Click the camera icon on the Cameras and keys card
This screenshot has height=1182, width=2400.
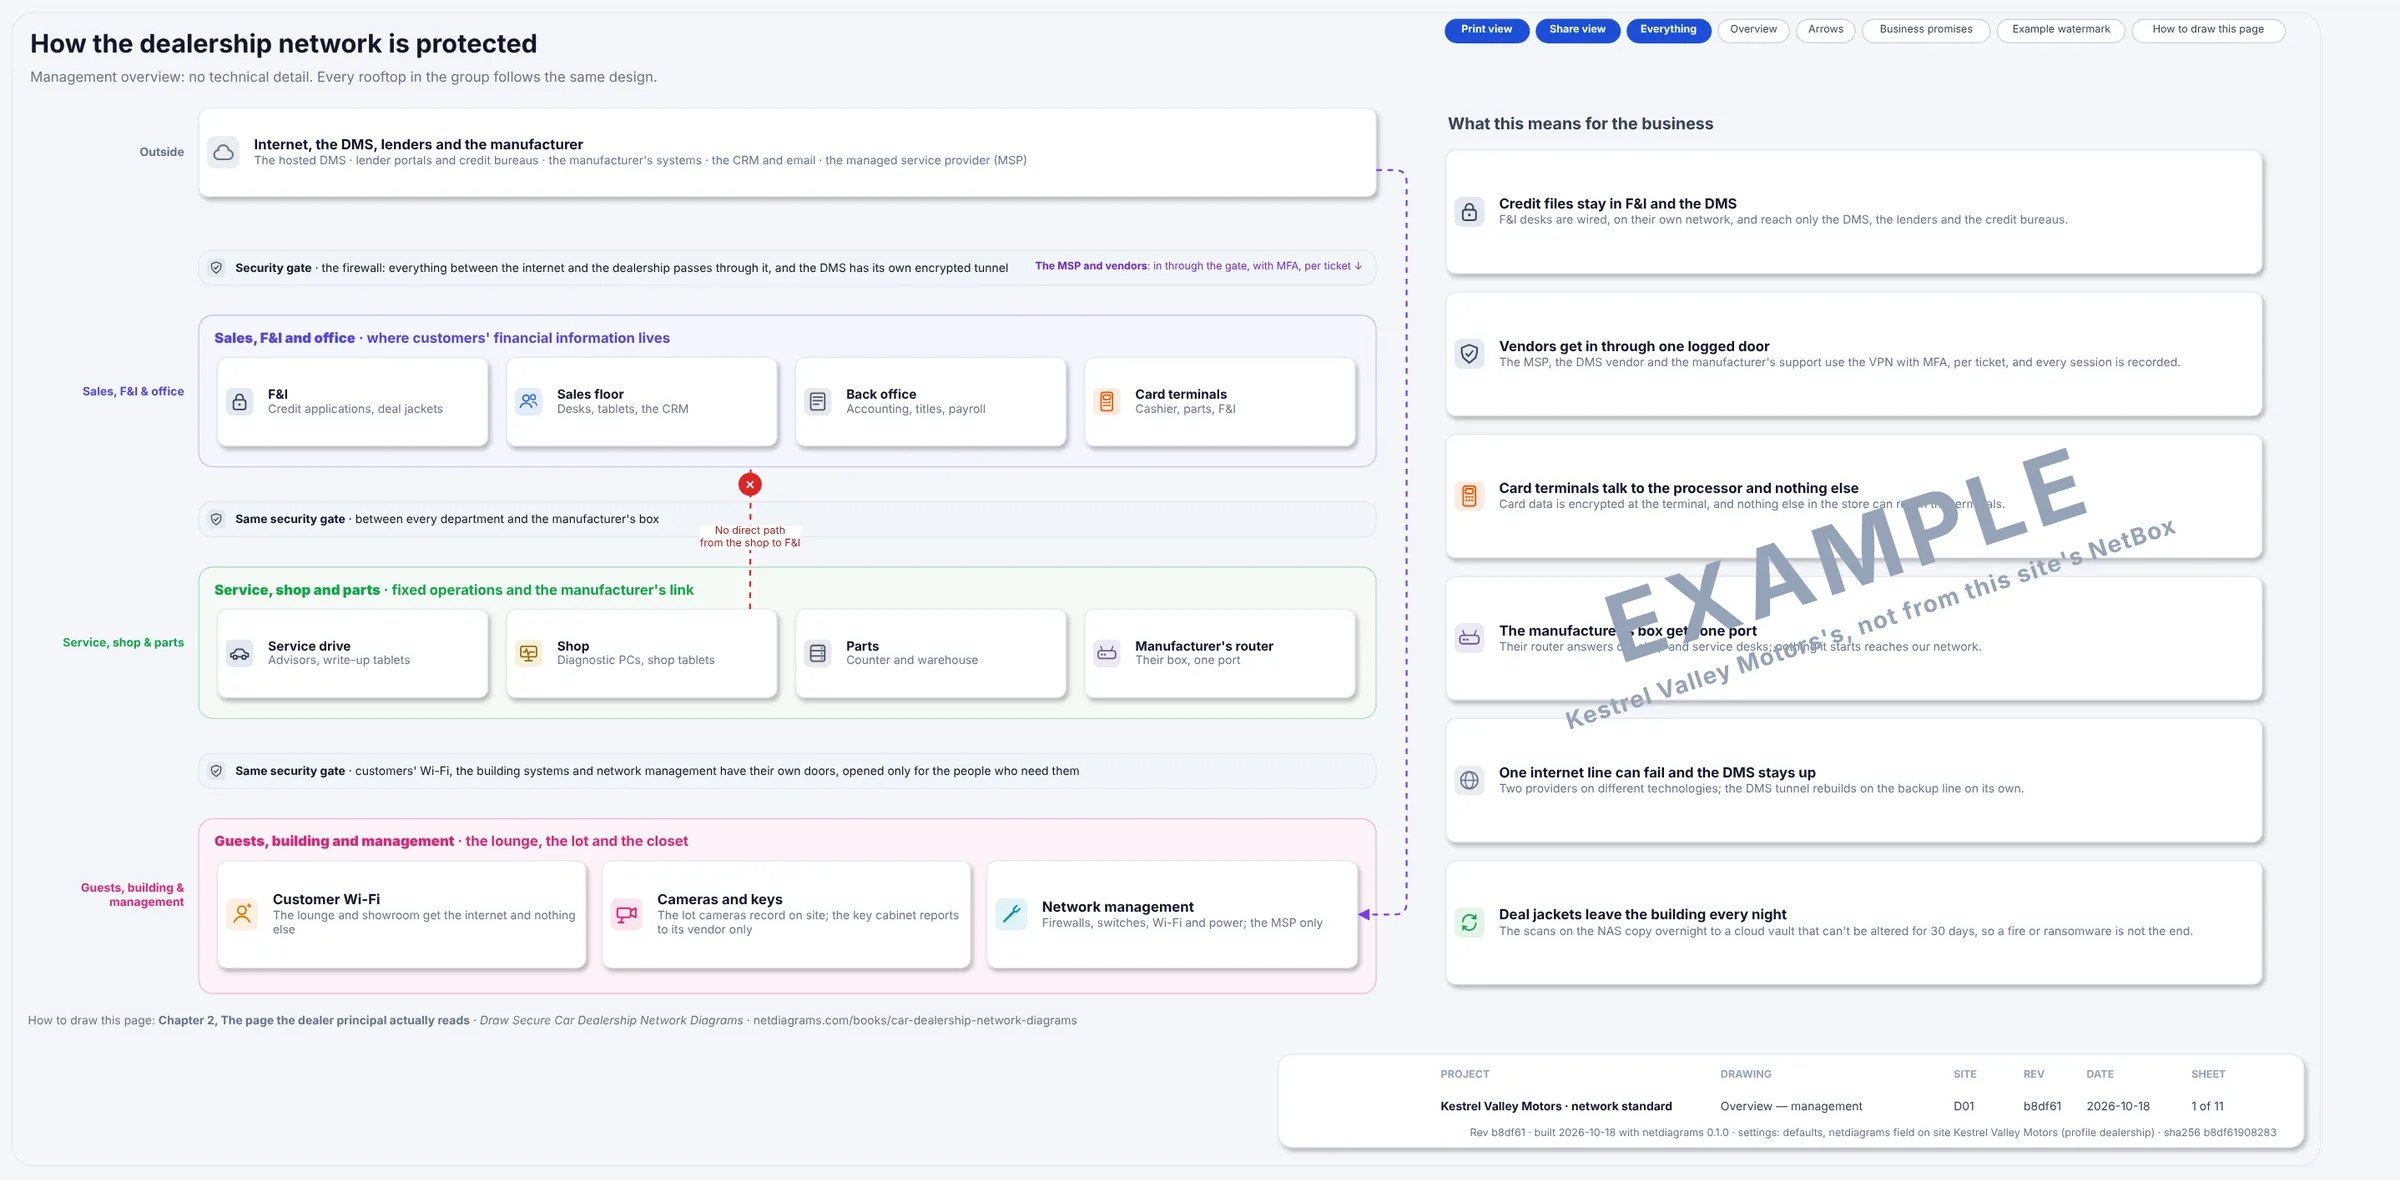coord(627,914)
